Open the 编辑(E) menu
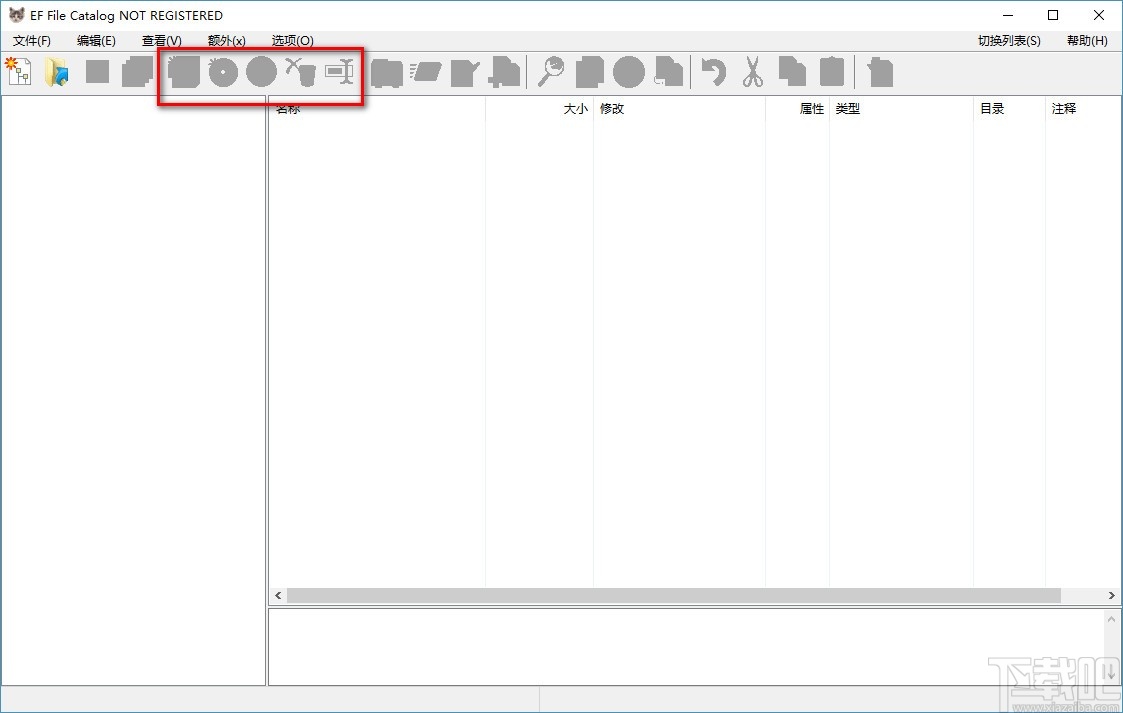The image size is (1123, 713). point(96,41)
